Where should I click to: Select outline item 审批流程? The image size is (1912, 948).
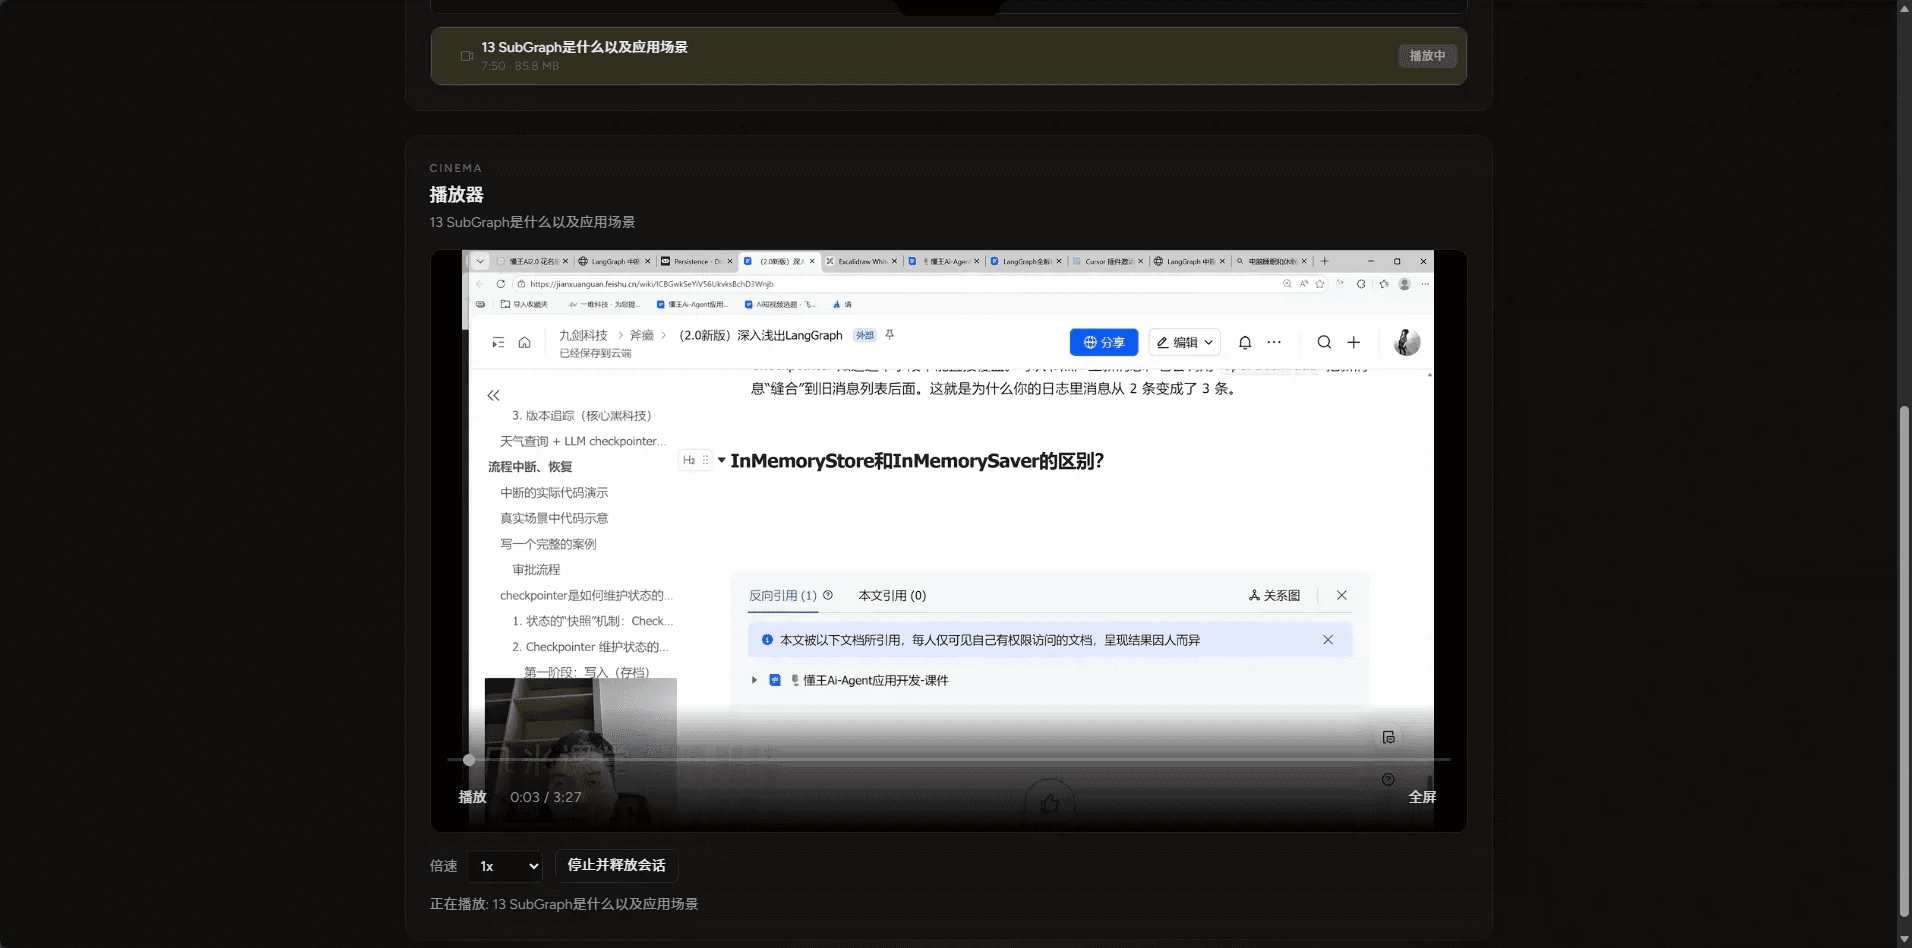pyautogui.click(x=536, y=570)
